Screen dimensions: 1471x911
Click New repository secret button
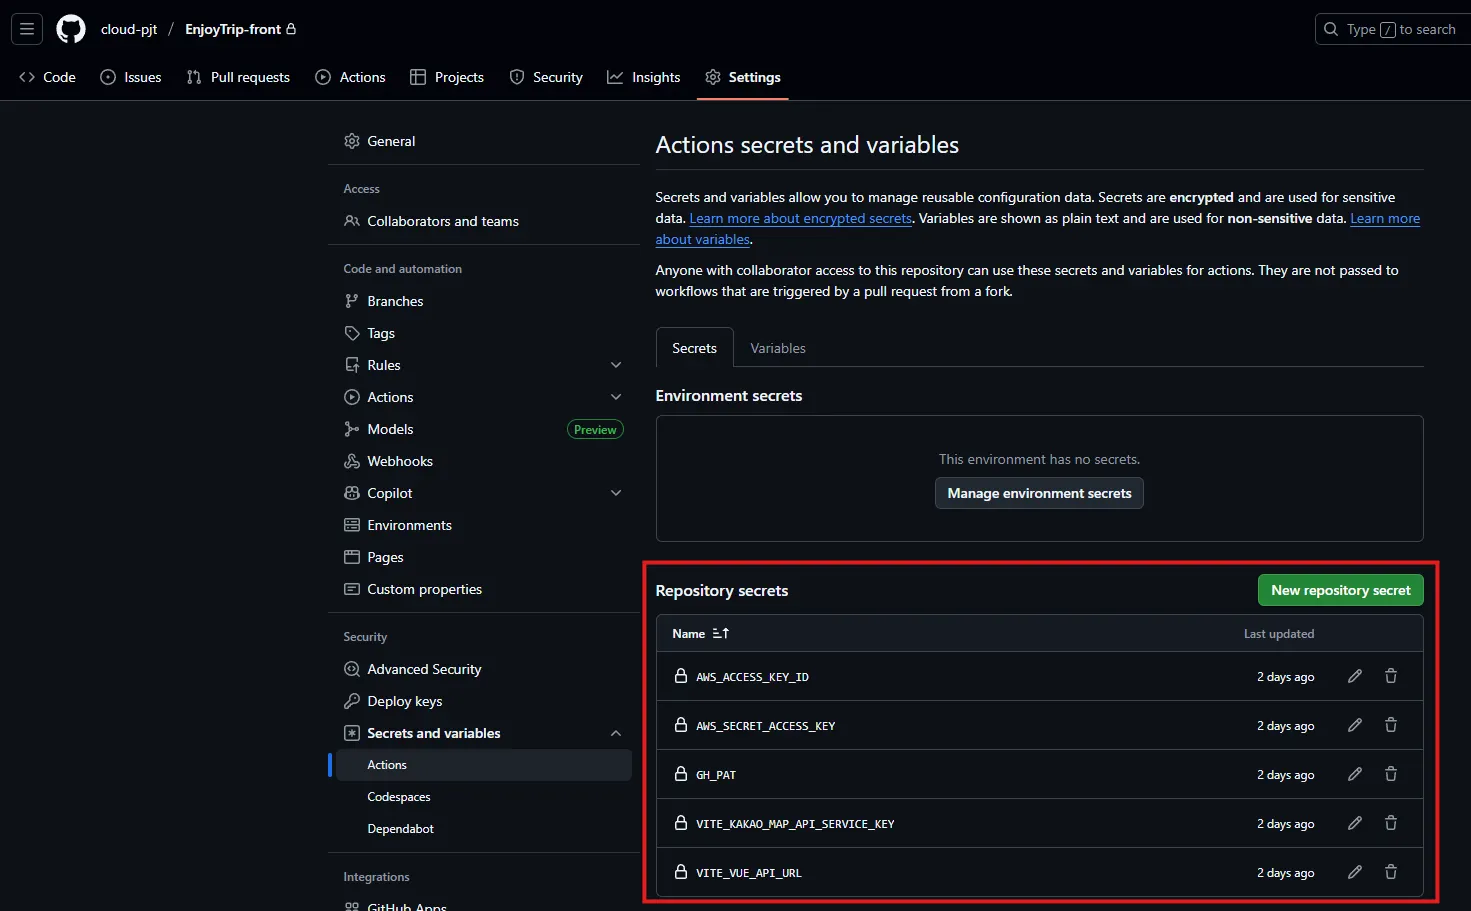tap(1340, 590)
